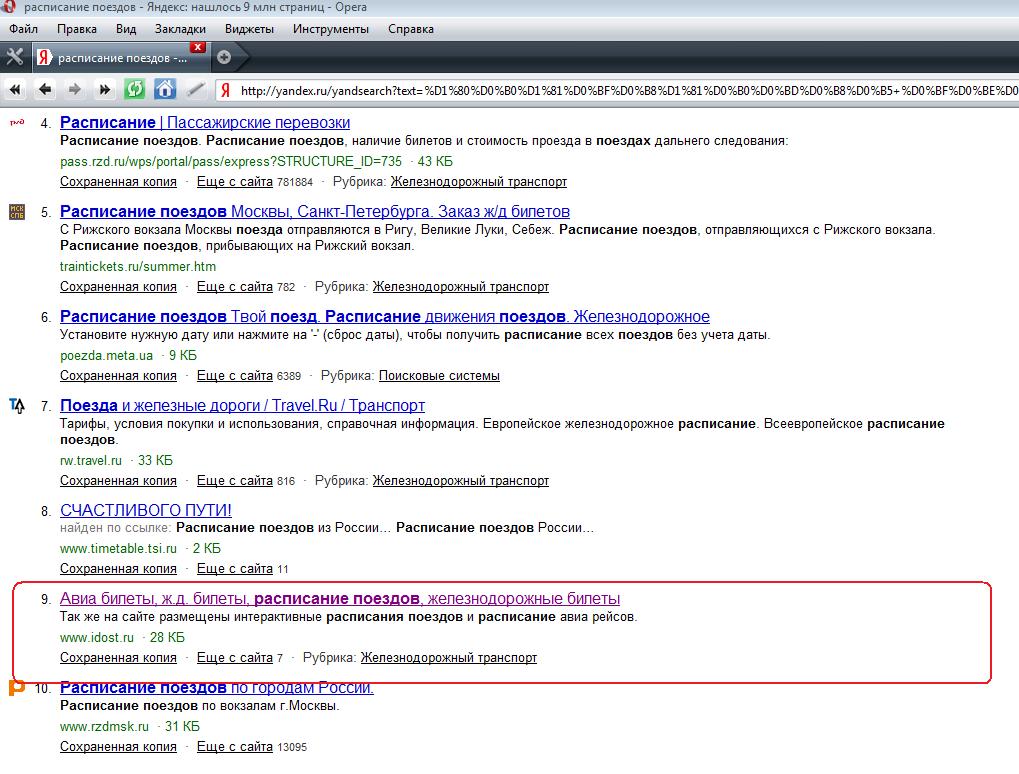Click the Opera logo in title bar

[x=8, y=7]
